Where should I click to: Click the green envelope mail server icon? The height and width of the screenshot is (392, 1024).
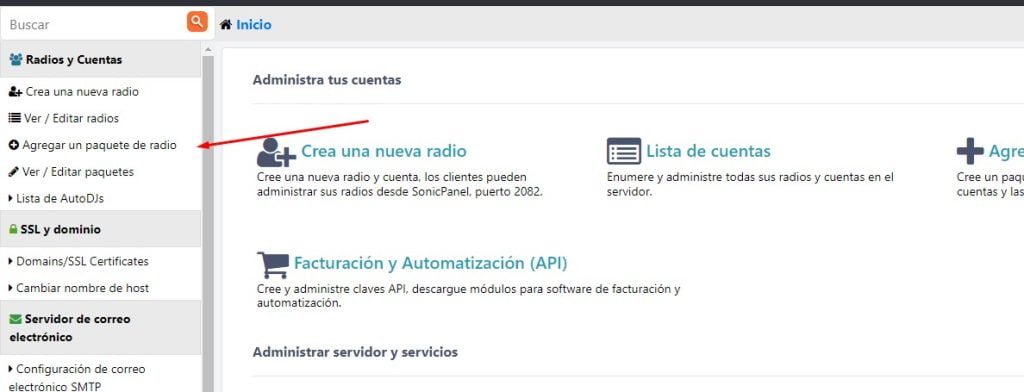click(x=15, y=319)
